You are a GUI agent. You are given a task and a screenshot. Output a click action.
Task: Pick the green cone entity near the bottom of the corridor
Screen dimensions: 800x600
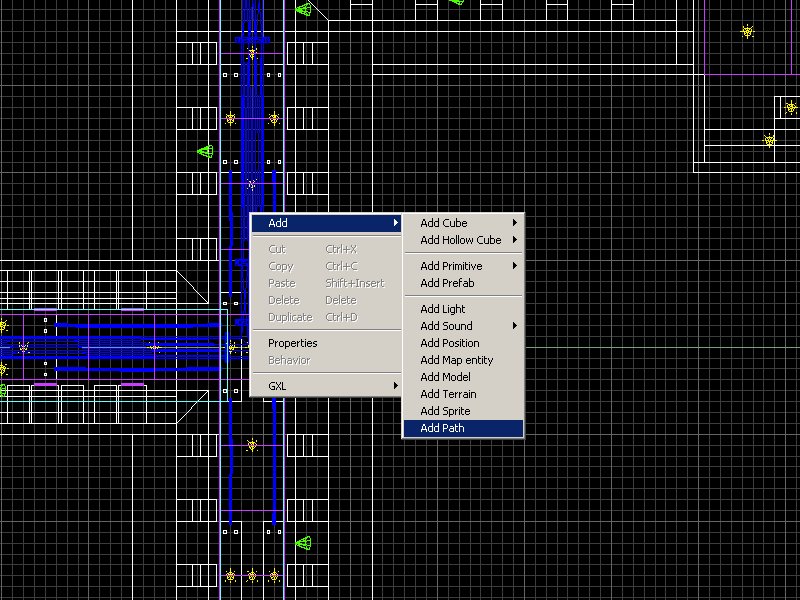[x=304, y=543]
